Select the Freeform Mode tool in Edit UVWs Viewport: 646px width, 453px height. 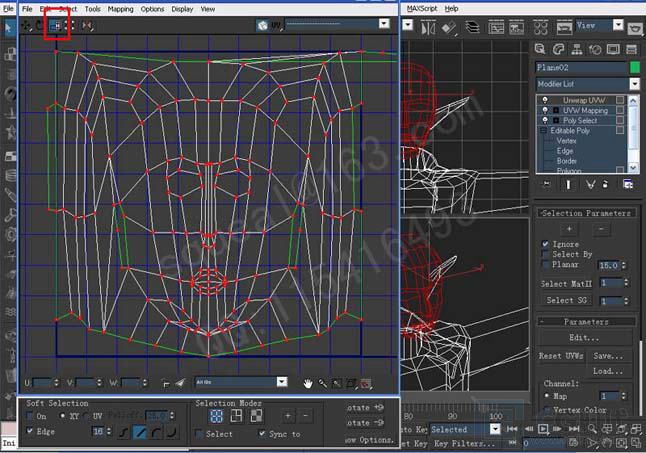(70, 26)
